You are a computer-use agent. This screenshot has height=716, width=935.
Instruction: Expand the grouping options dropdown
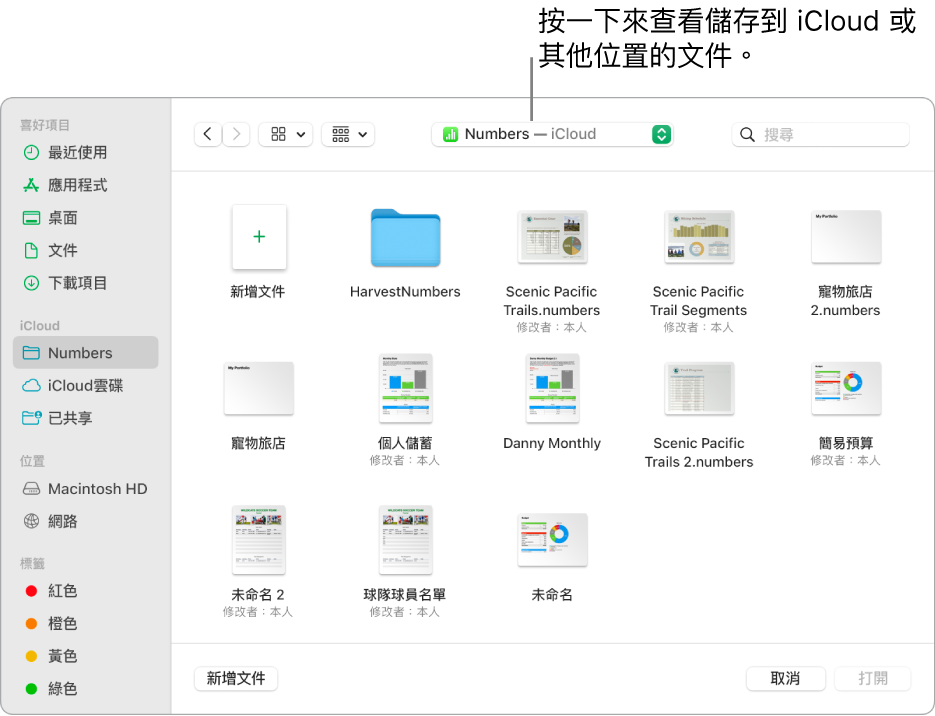pyautogui.click(x=347, y=134)
